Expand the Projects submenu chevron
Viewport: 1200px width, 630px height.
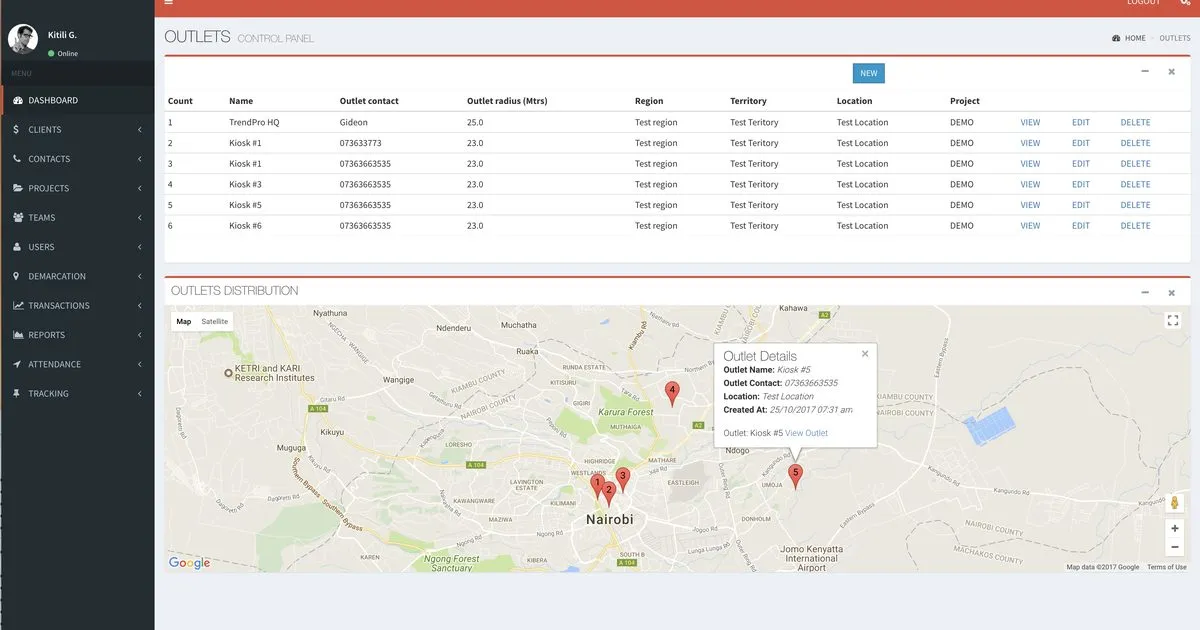click(x=140, y=188)
